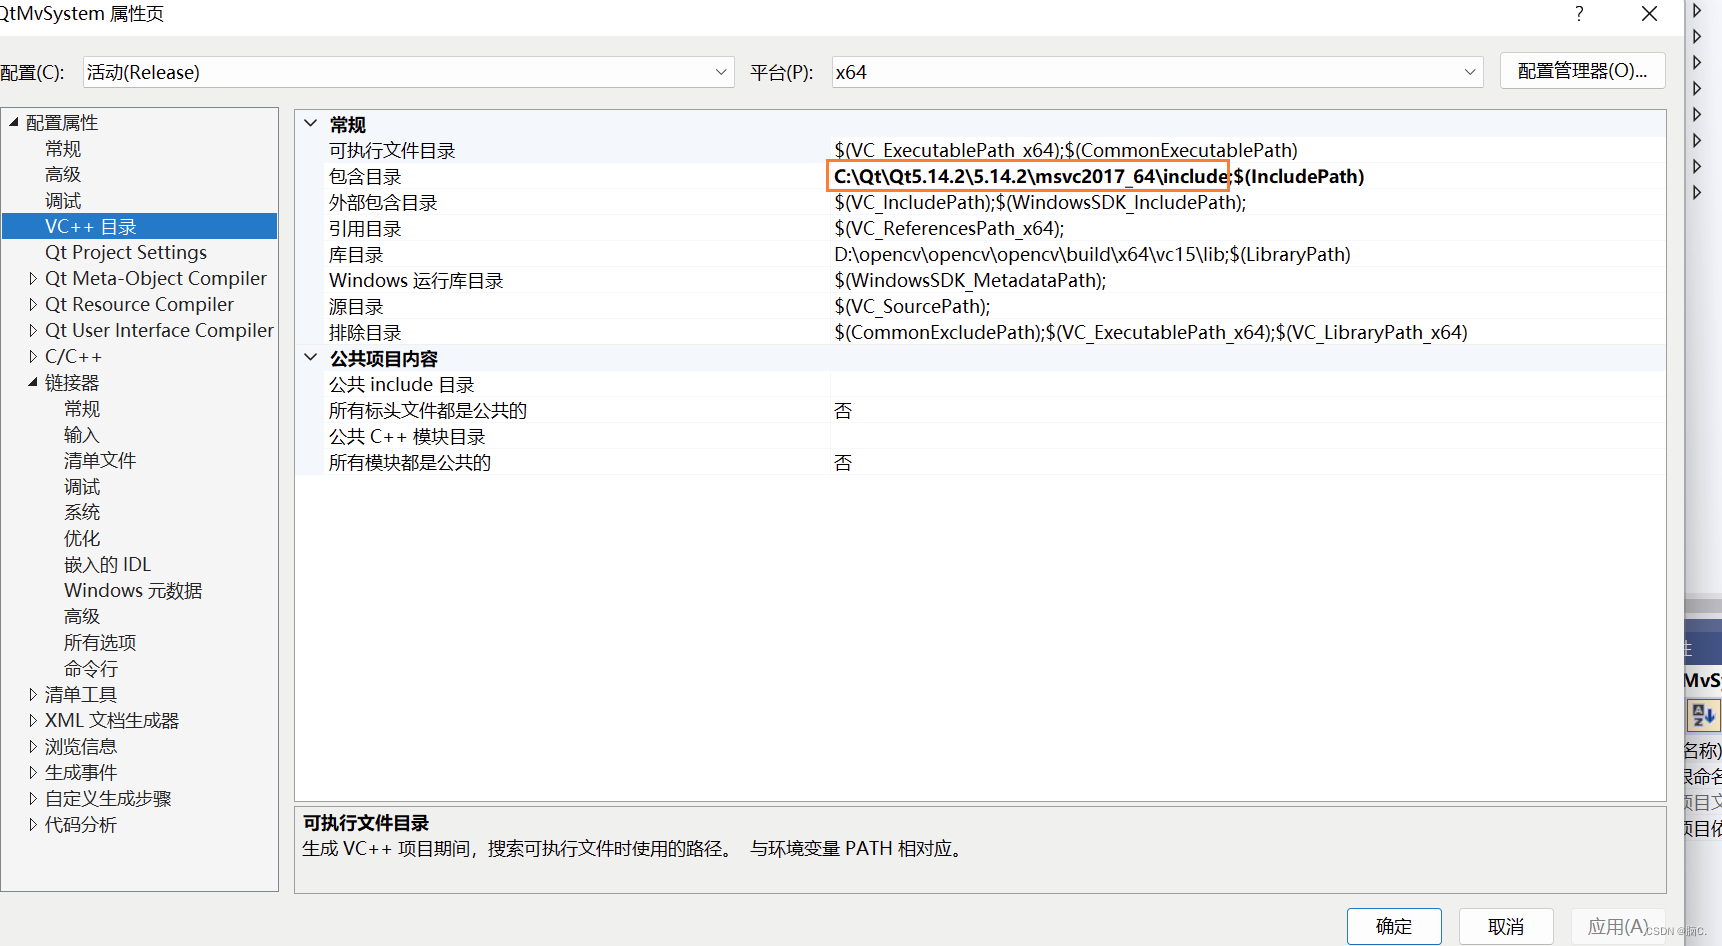The image size is (1722, 946).
Task: Expand Qt Meta-Object Compiler node
Action: point(33,278)
